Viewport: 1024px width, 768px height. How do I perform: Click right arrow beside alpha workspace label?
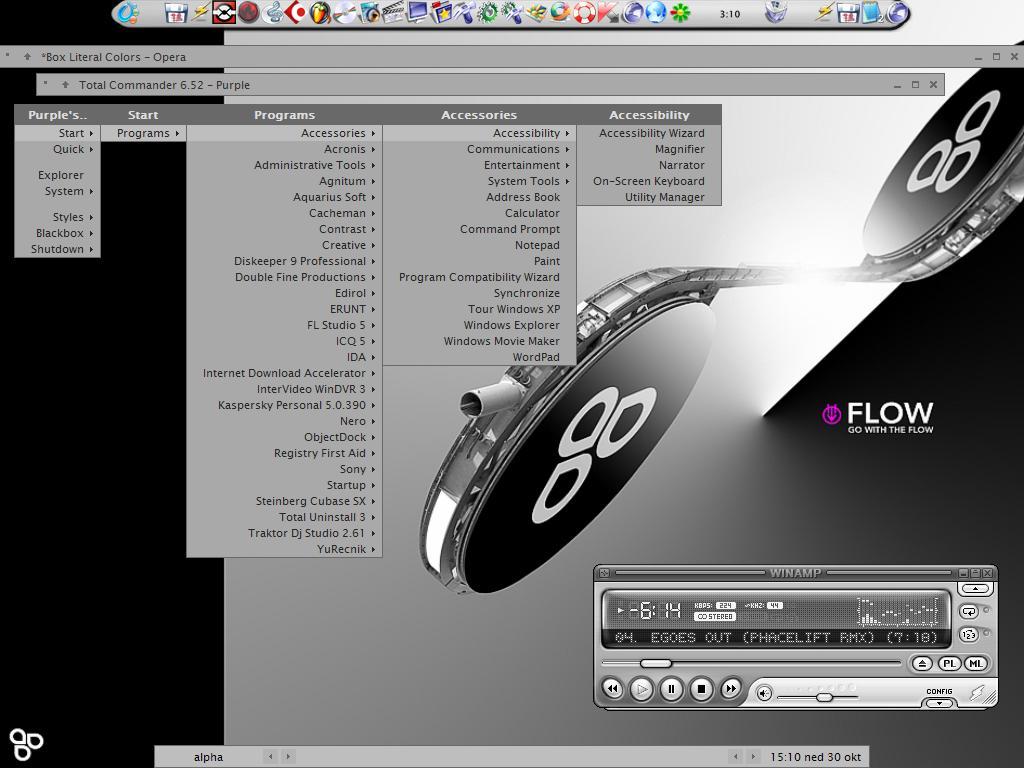click(x=288, y=756)
